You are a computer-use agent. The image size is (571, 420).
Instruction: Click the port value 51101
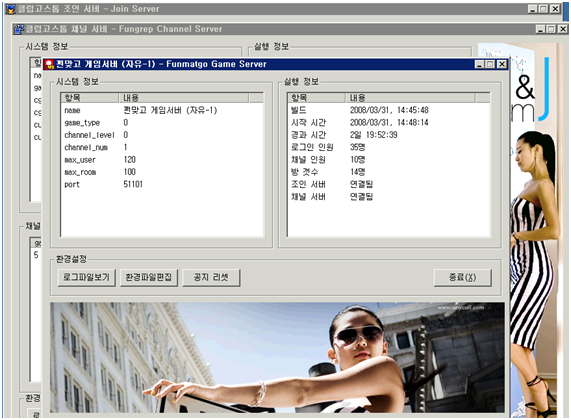[133, 184]
